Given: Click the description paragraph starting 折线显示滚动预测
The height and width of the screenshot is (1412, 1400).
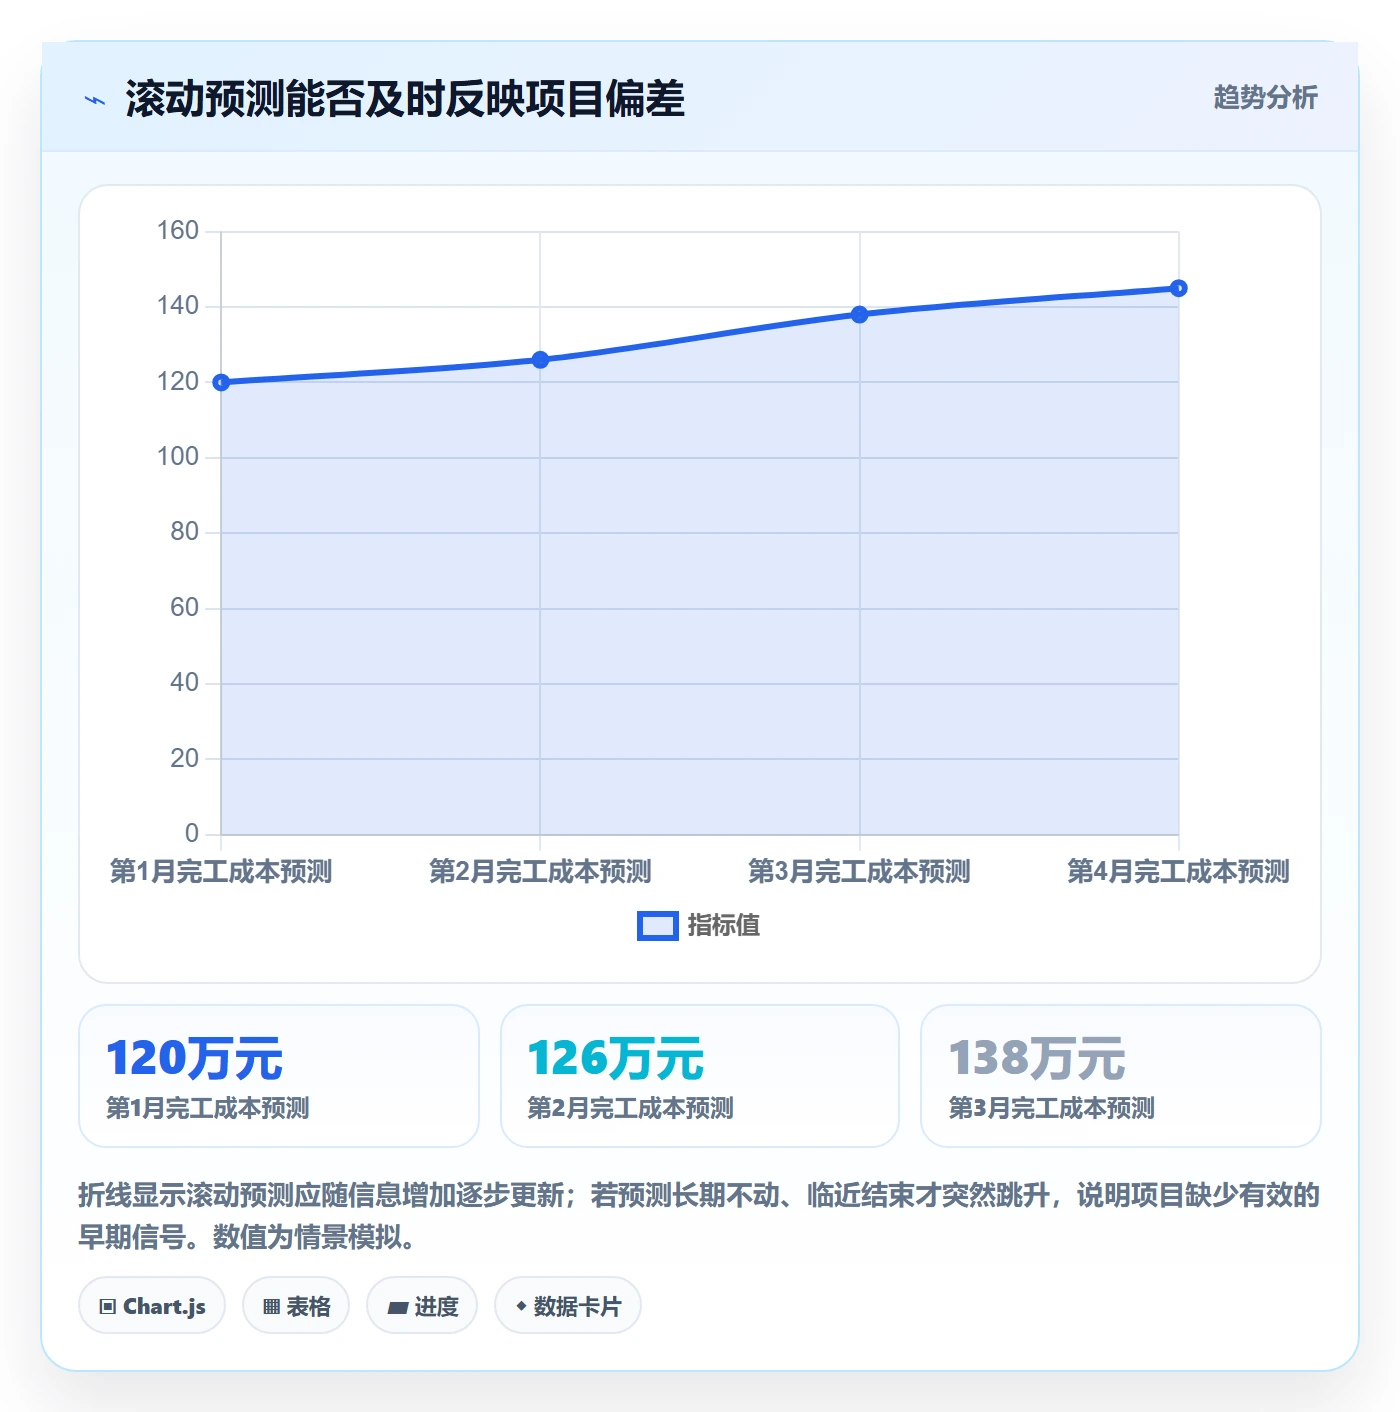Looking at the screenshot, I should [699, 1216].
